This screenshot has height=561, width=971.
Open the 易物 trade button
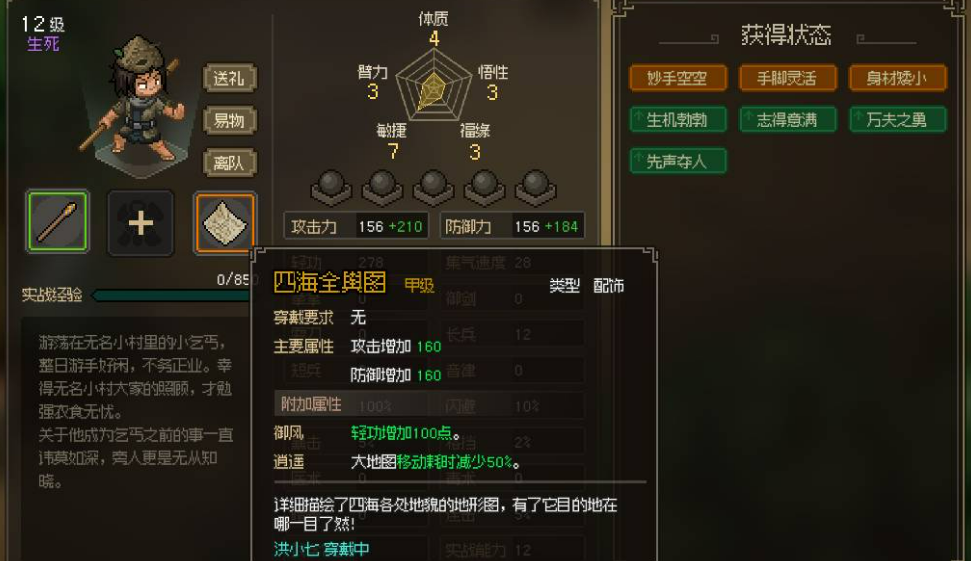click(x=230, y=120)
